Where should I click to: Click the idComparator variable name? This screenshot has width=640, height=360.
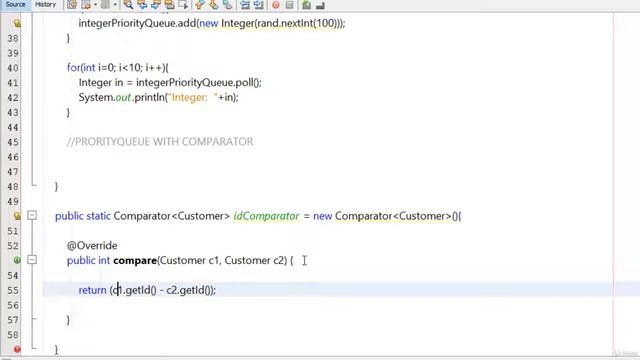coord(266,216)
